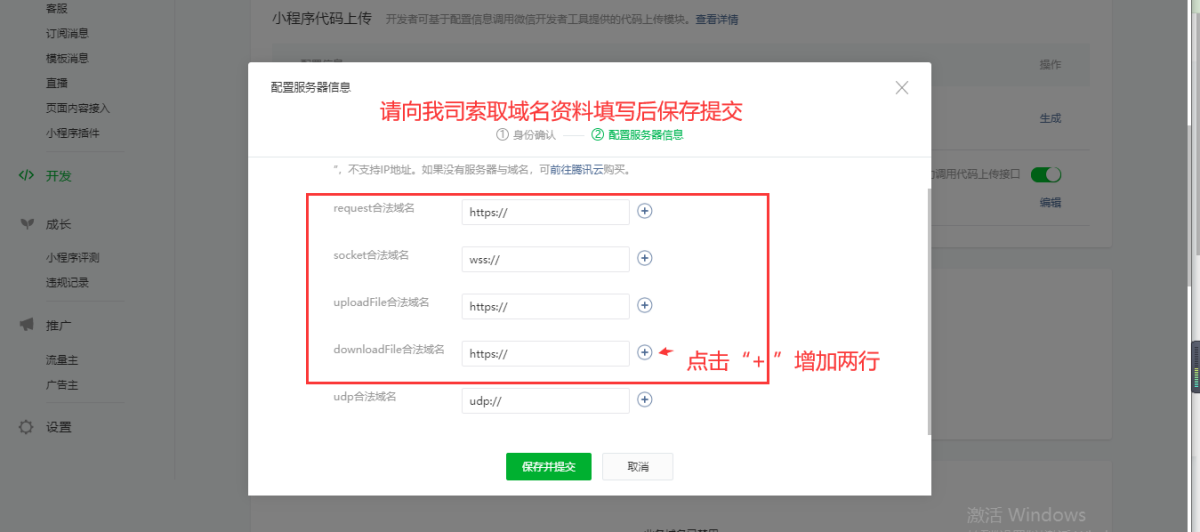Viewport: 1200px width, 532px height.
Task: Click the dialog's vertical scrollbar
Action: click(927, 300)
